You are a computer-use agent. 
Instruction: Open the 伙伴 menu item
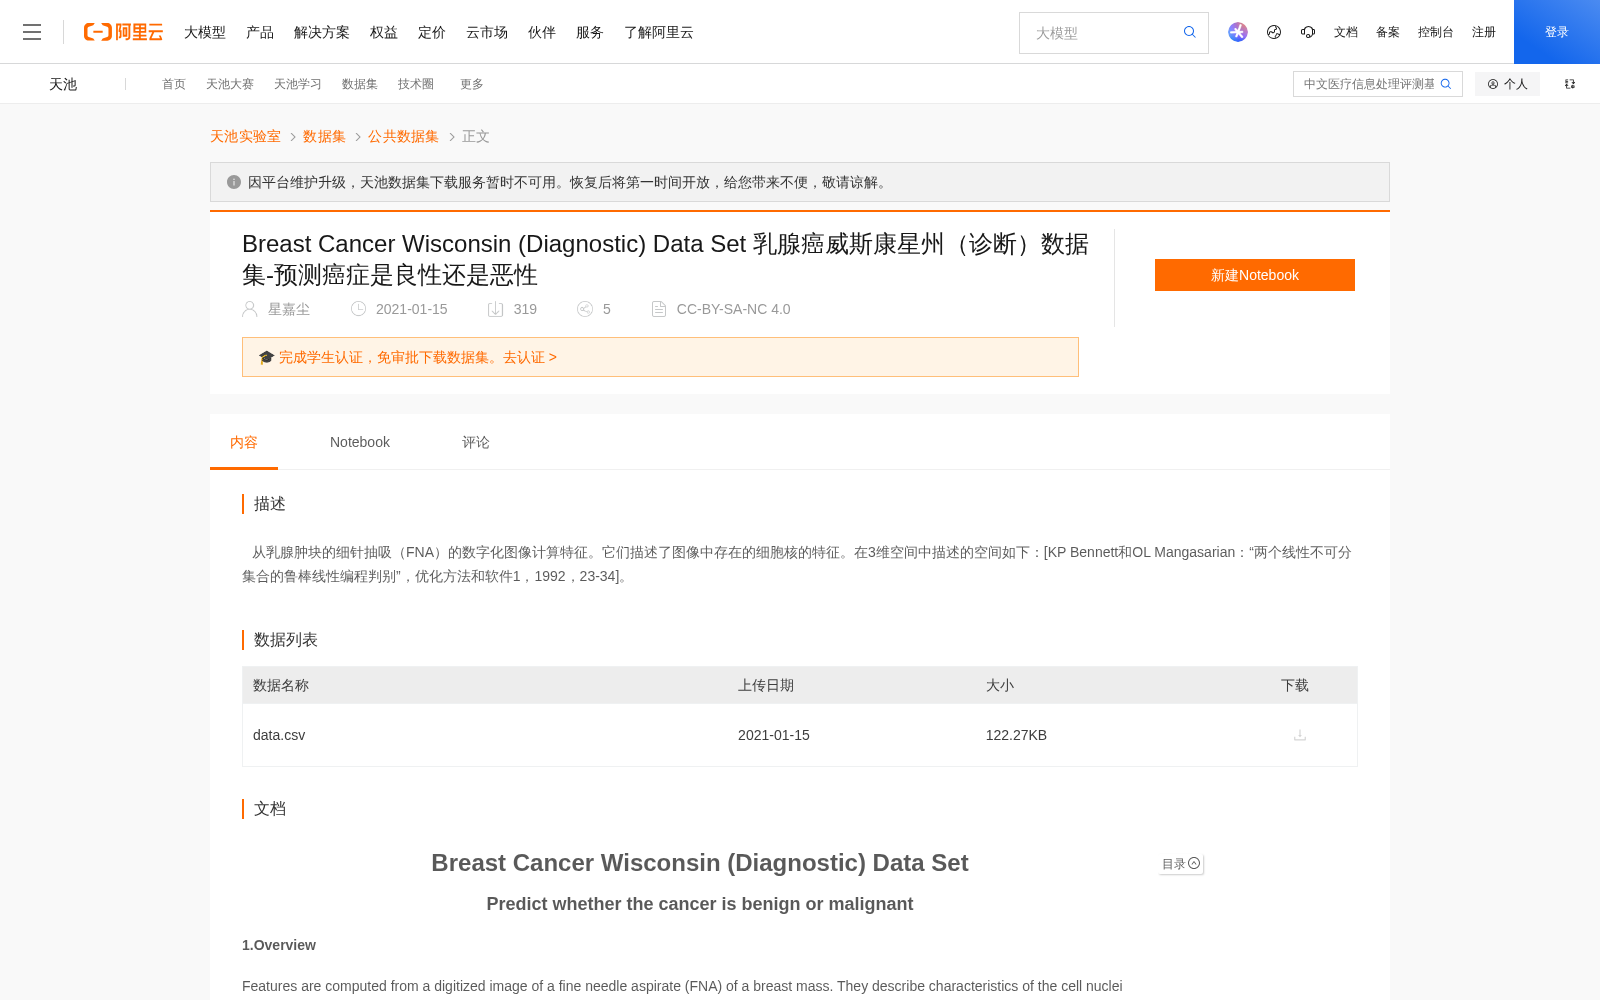point(542,32)
